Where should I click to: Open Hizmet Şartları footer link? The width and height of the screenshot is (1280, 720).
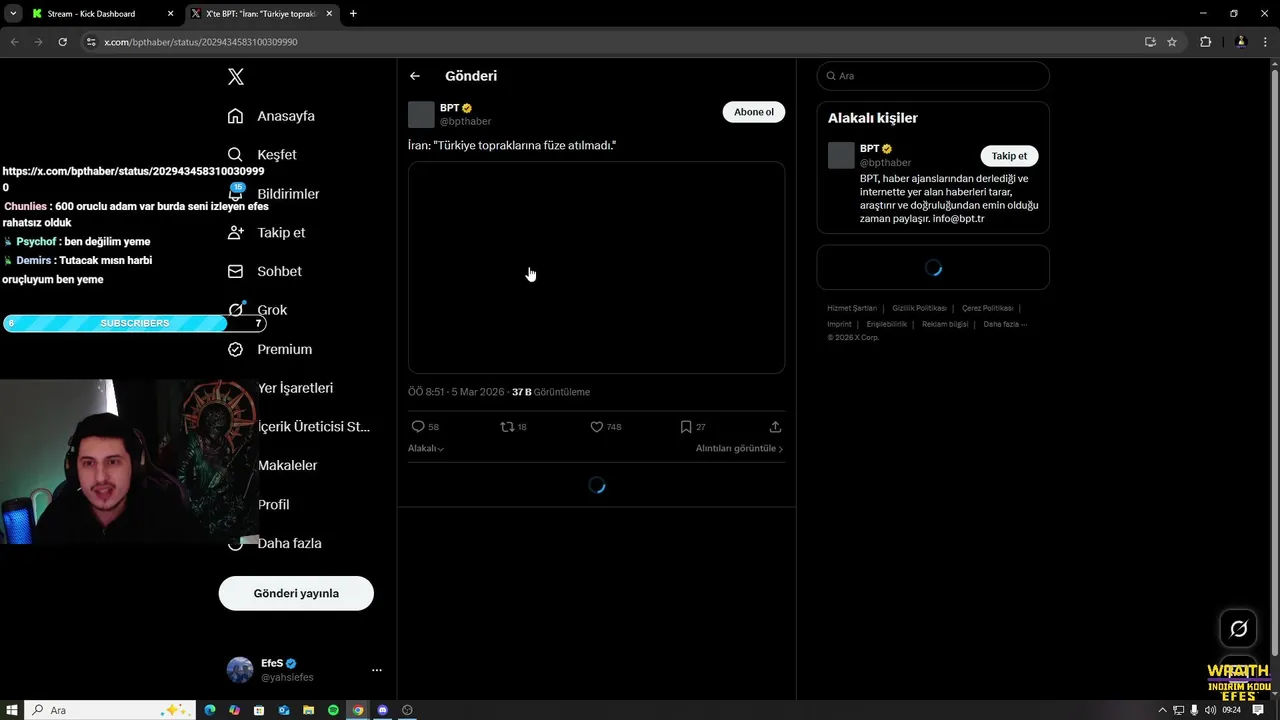tap(852, 308)
